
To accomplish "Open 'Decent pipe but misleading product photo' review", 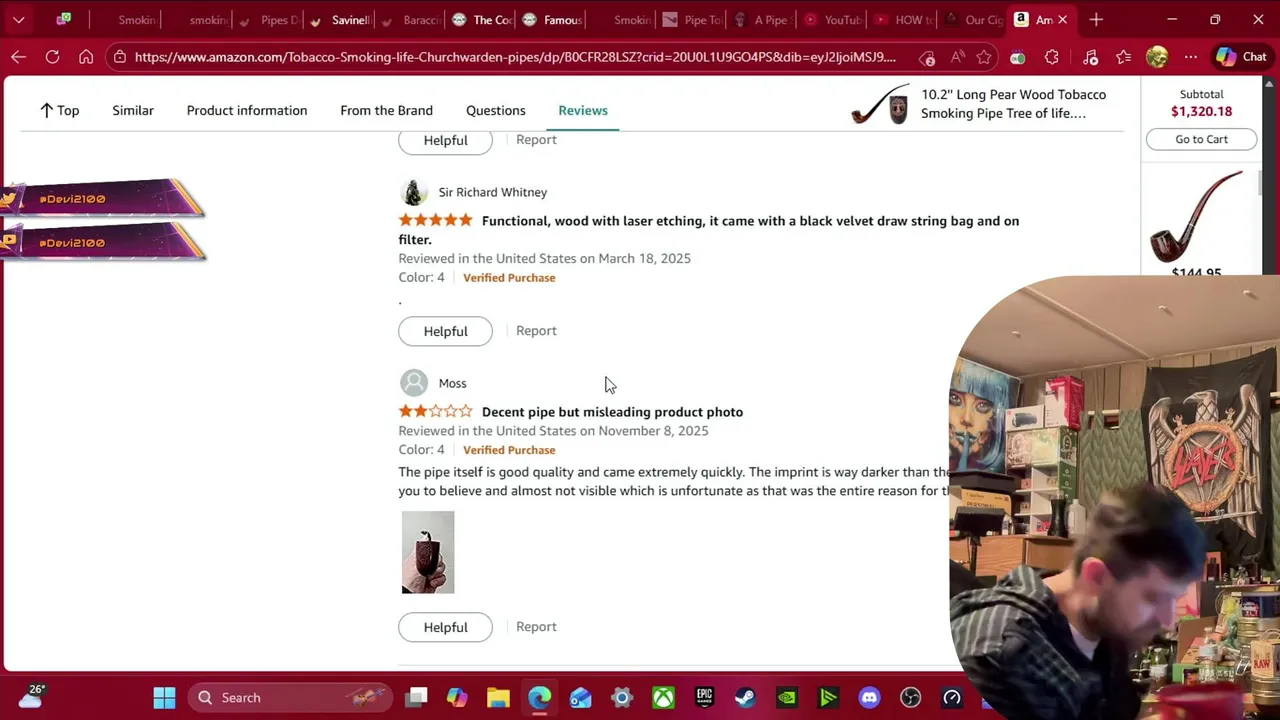I will (x=612, y=412).
